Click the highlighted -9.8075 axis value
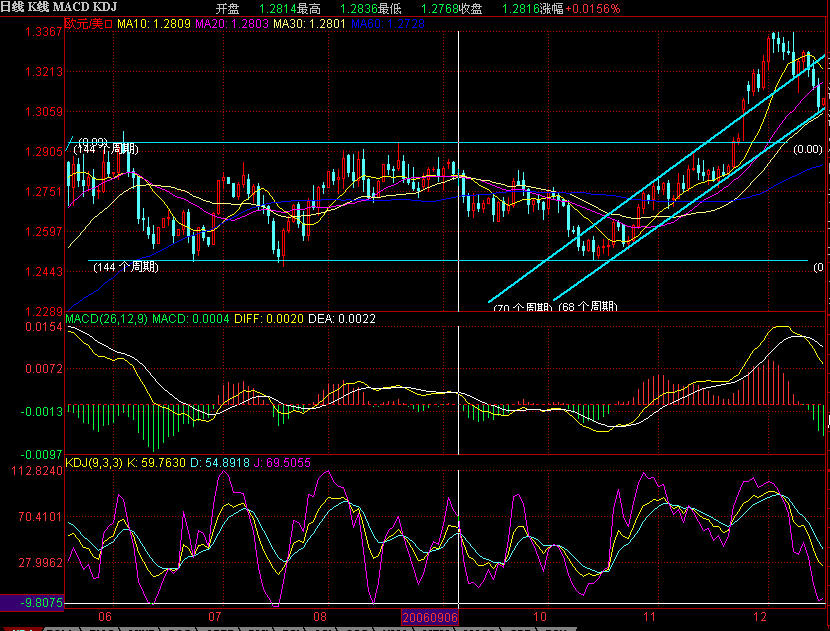830x631 pixels. (x=32, y=603)
